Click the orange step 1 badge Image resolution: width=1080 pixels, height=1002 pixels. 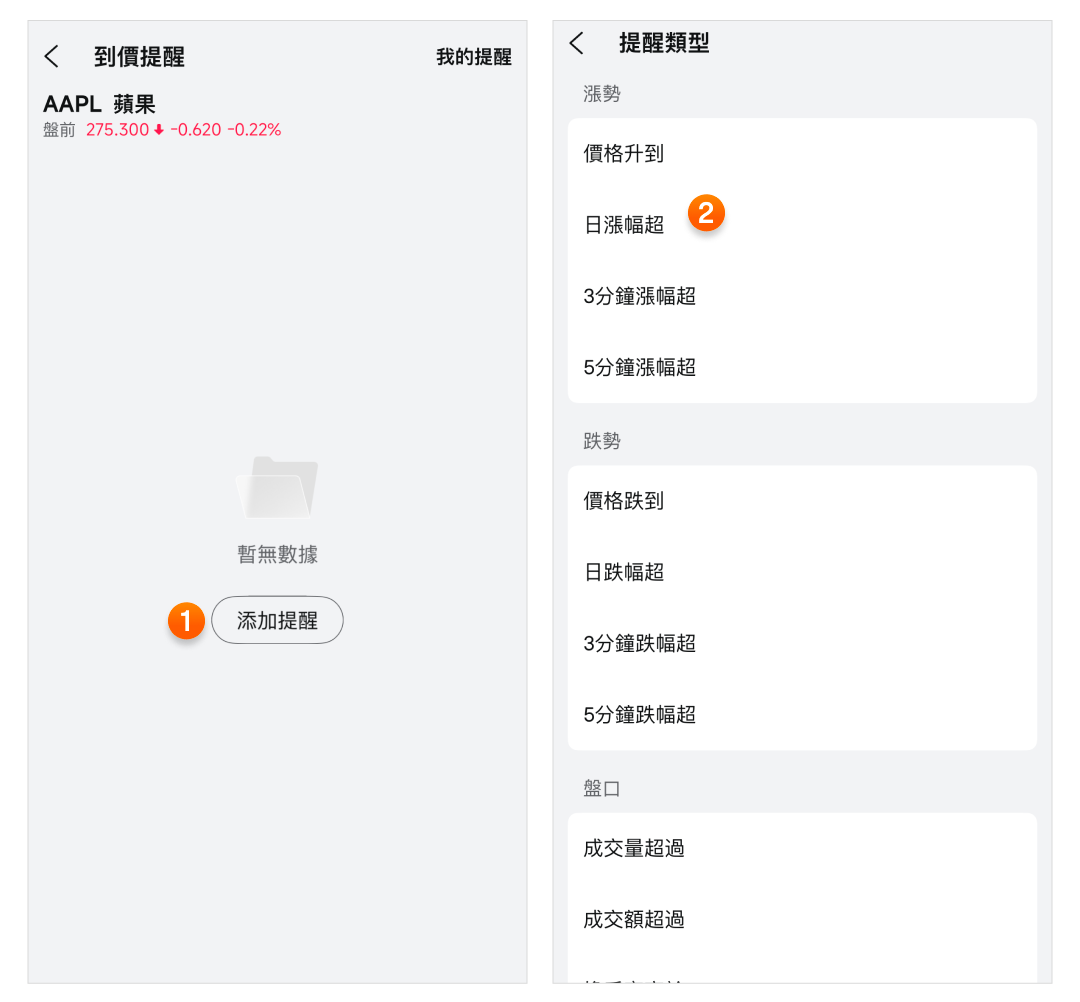coord(186,620)
